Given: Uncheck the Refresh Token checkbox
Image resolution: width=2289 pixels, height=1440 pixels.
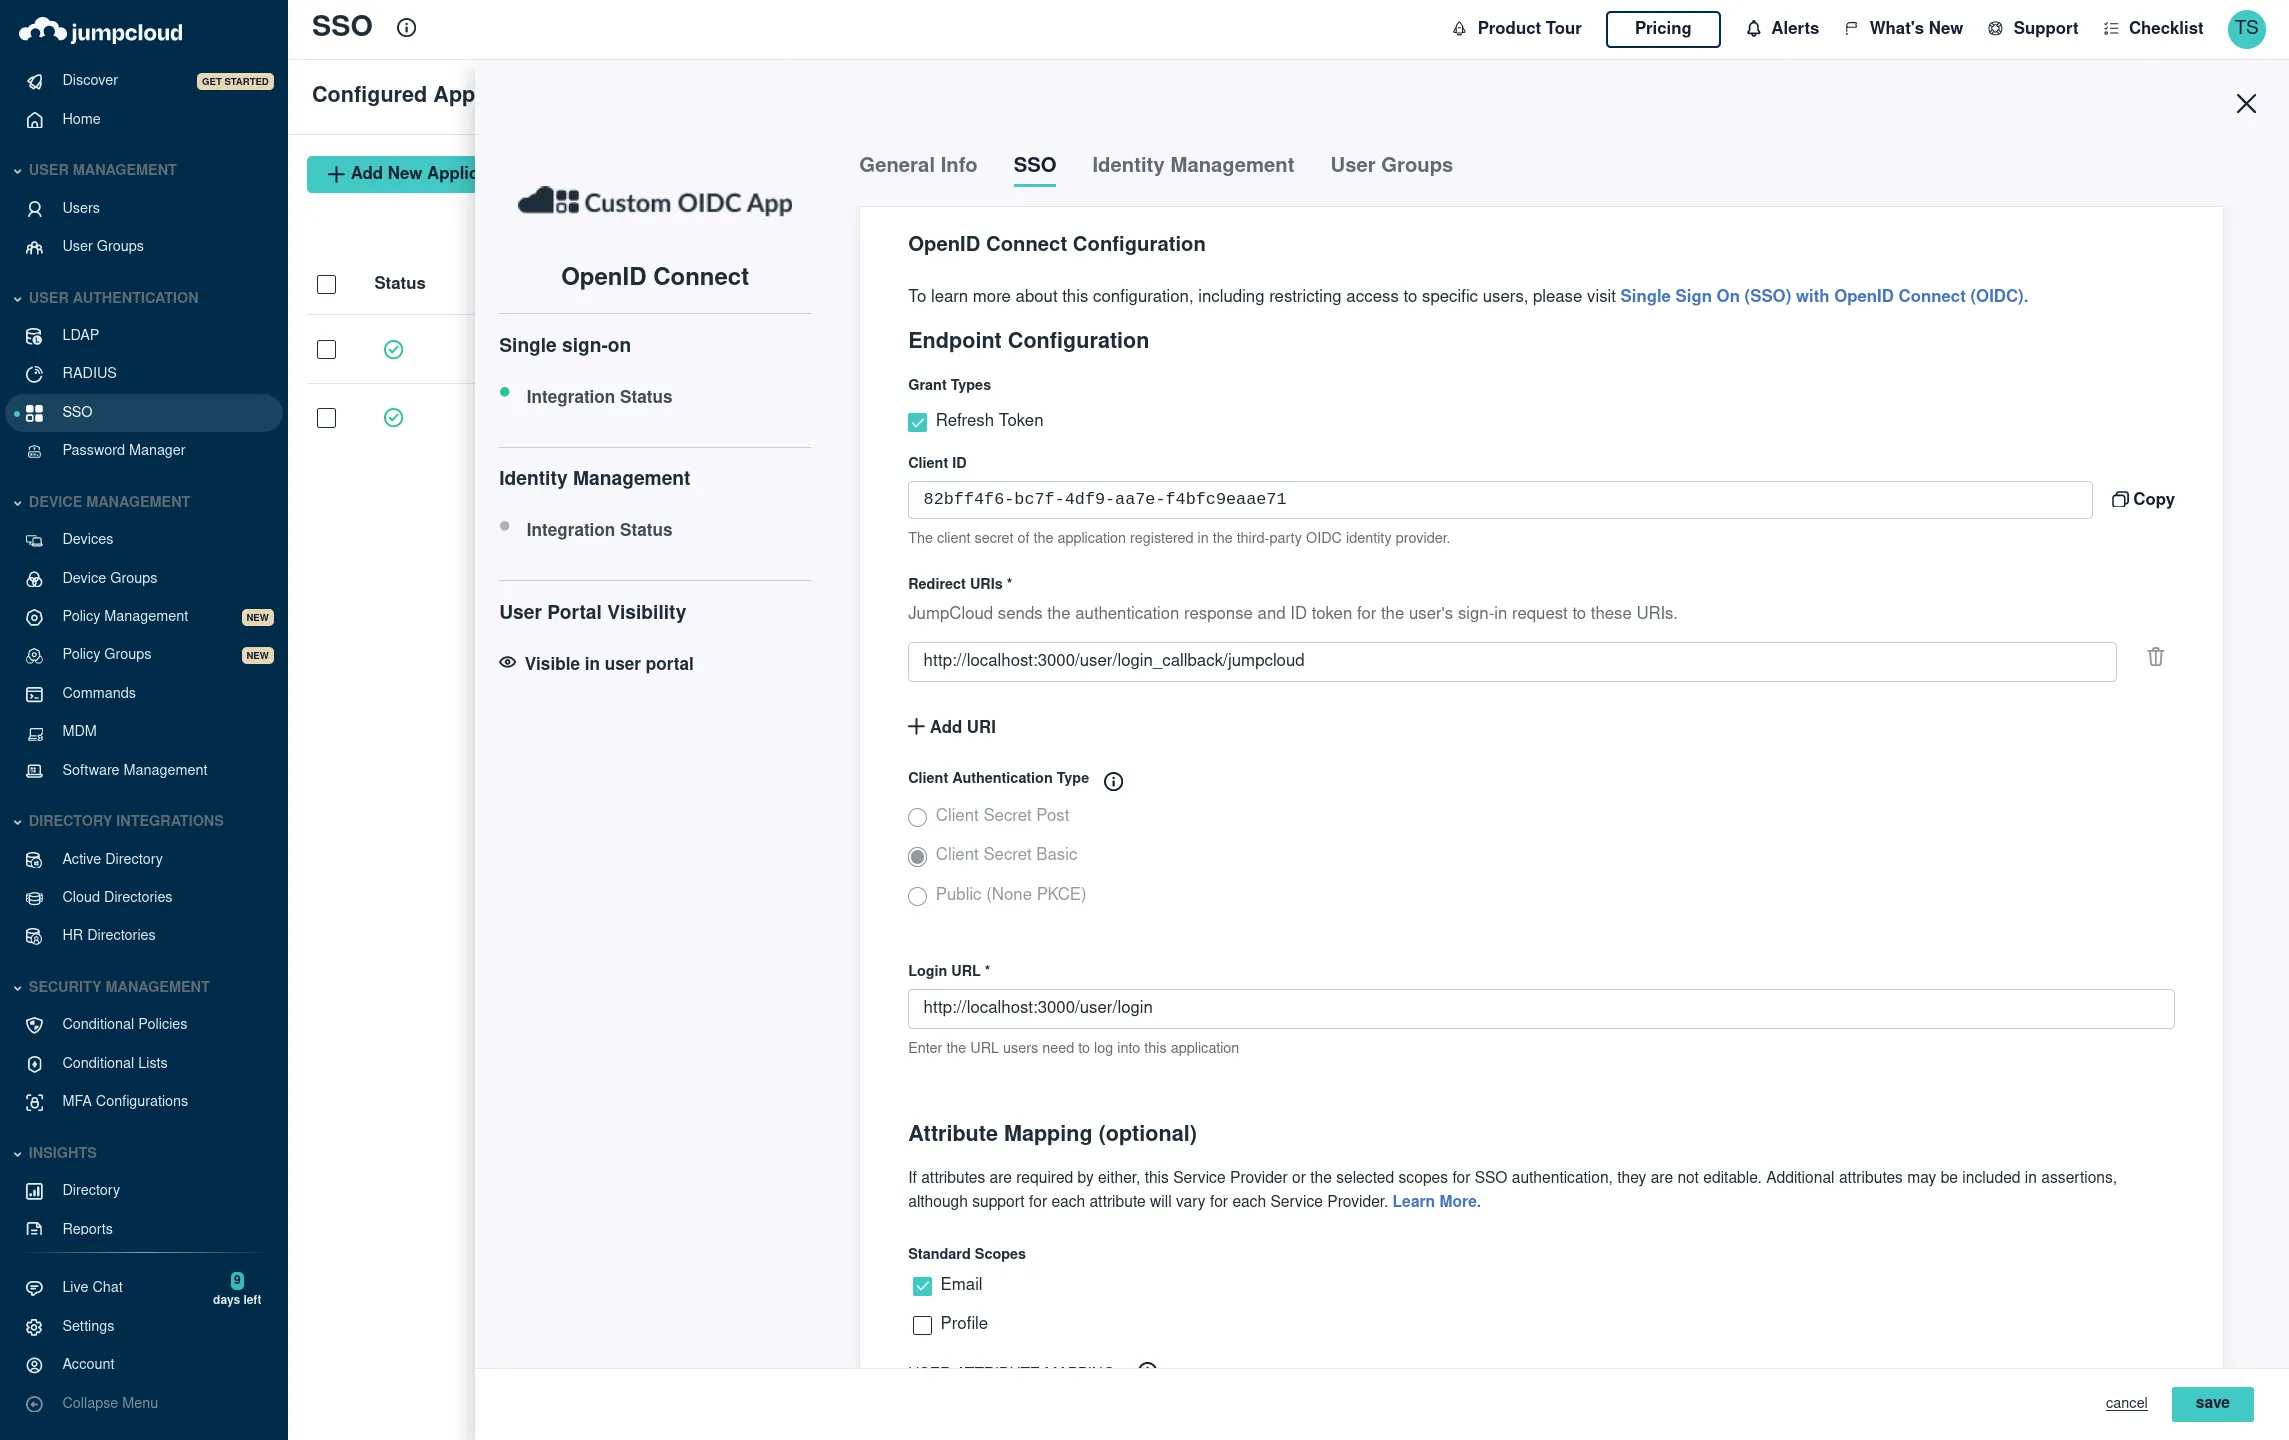Looking at the screenshot, I should (917, 422).
